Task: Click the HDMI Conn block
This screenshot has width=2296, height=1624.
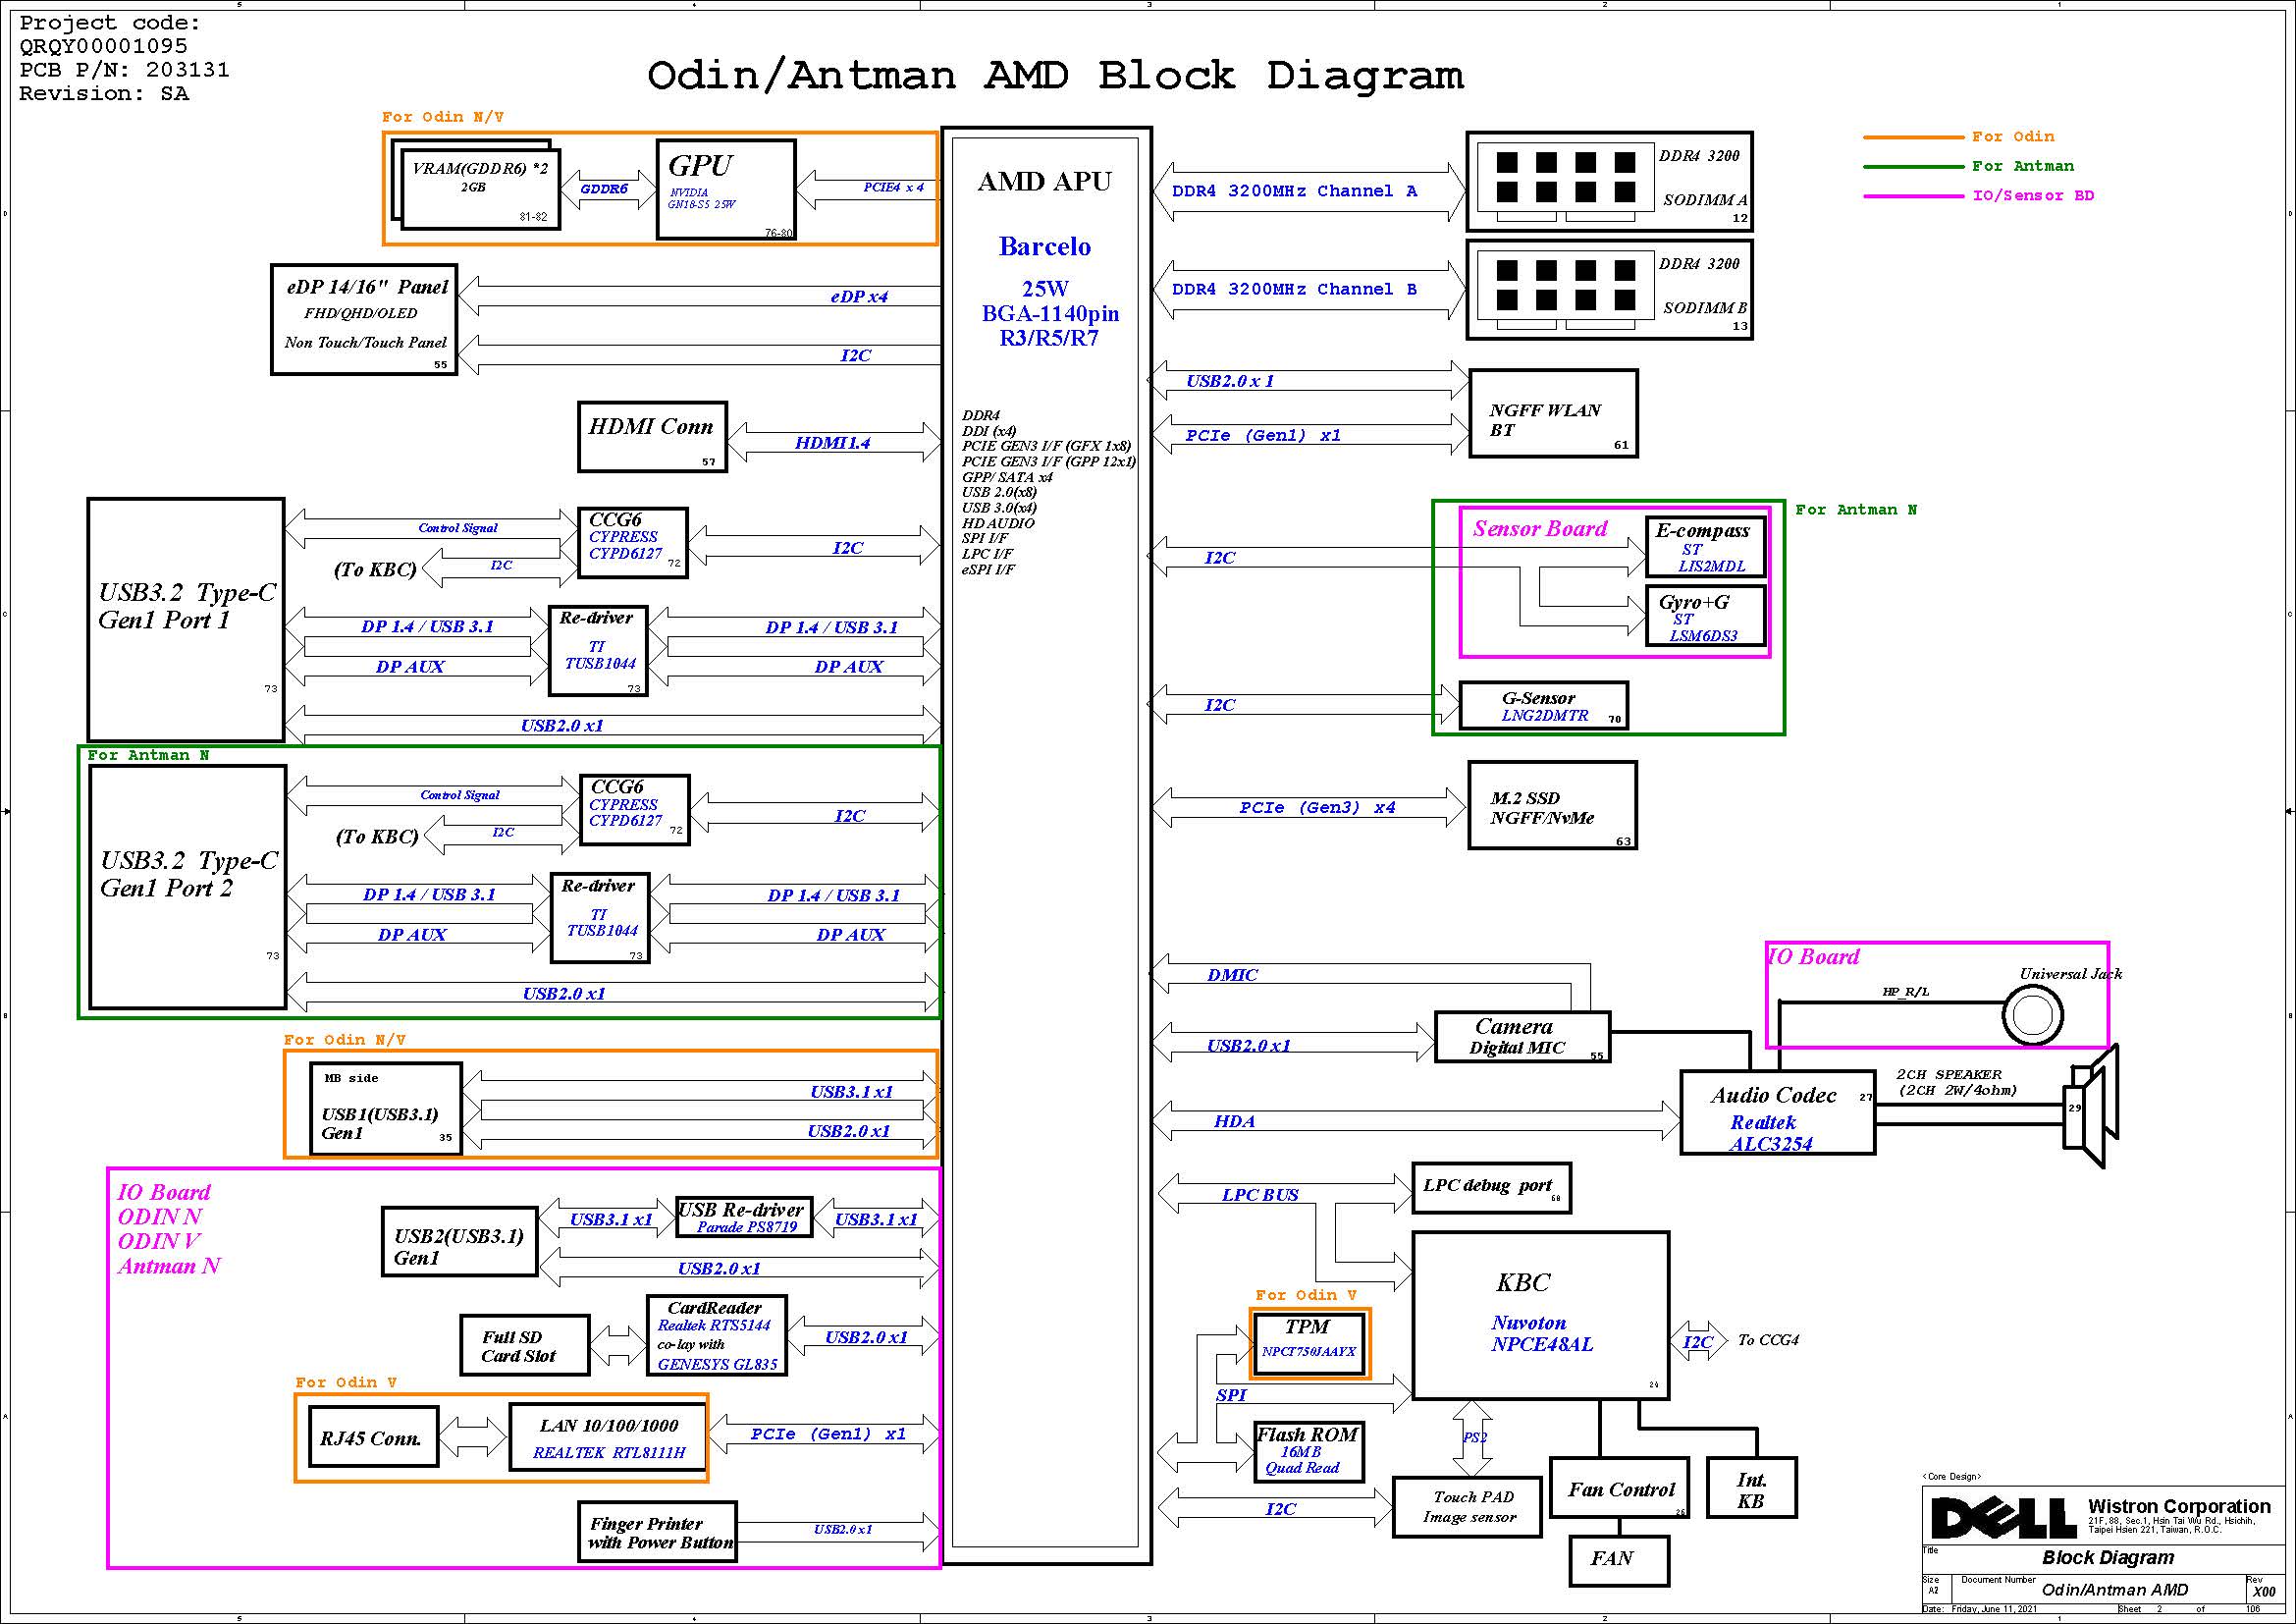Action: 652,437
